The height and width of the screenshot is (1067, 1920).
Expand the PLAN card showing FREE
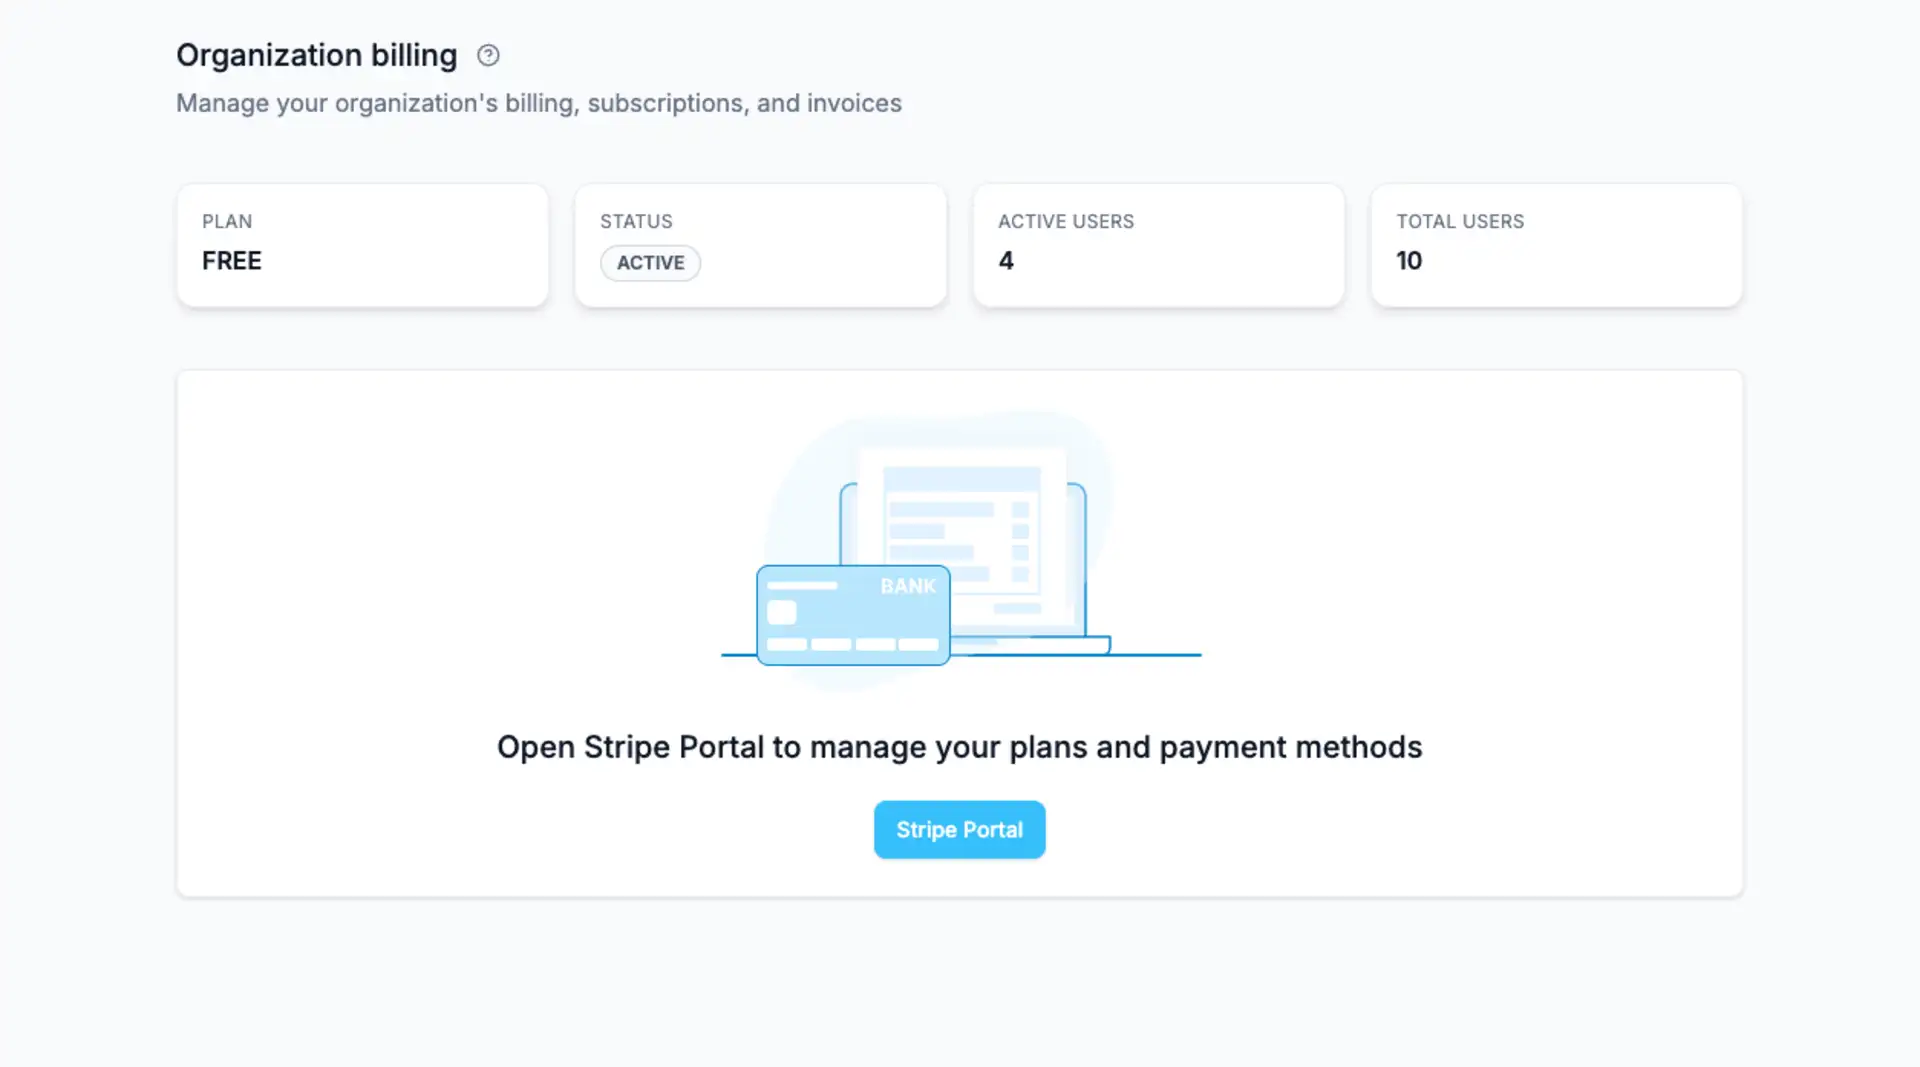coord(362,244)
